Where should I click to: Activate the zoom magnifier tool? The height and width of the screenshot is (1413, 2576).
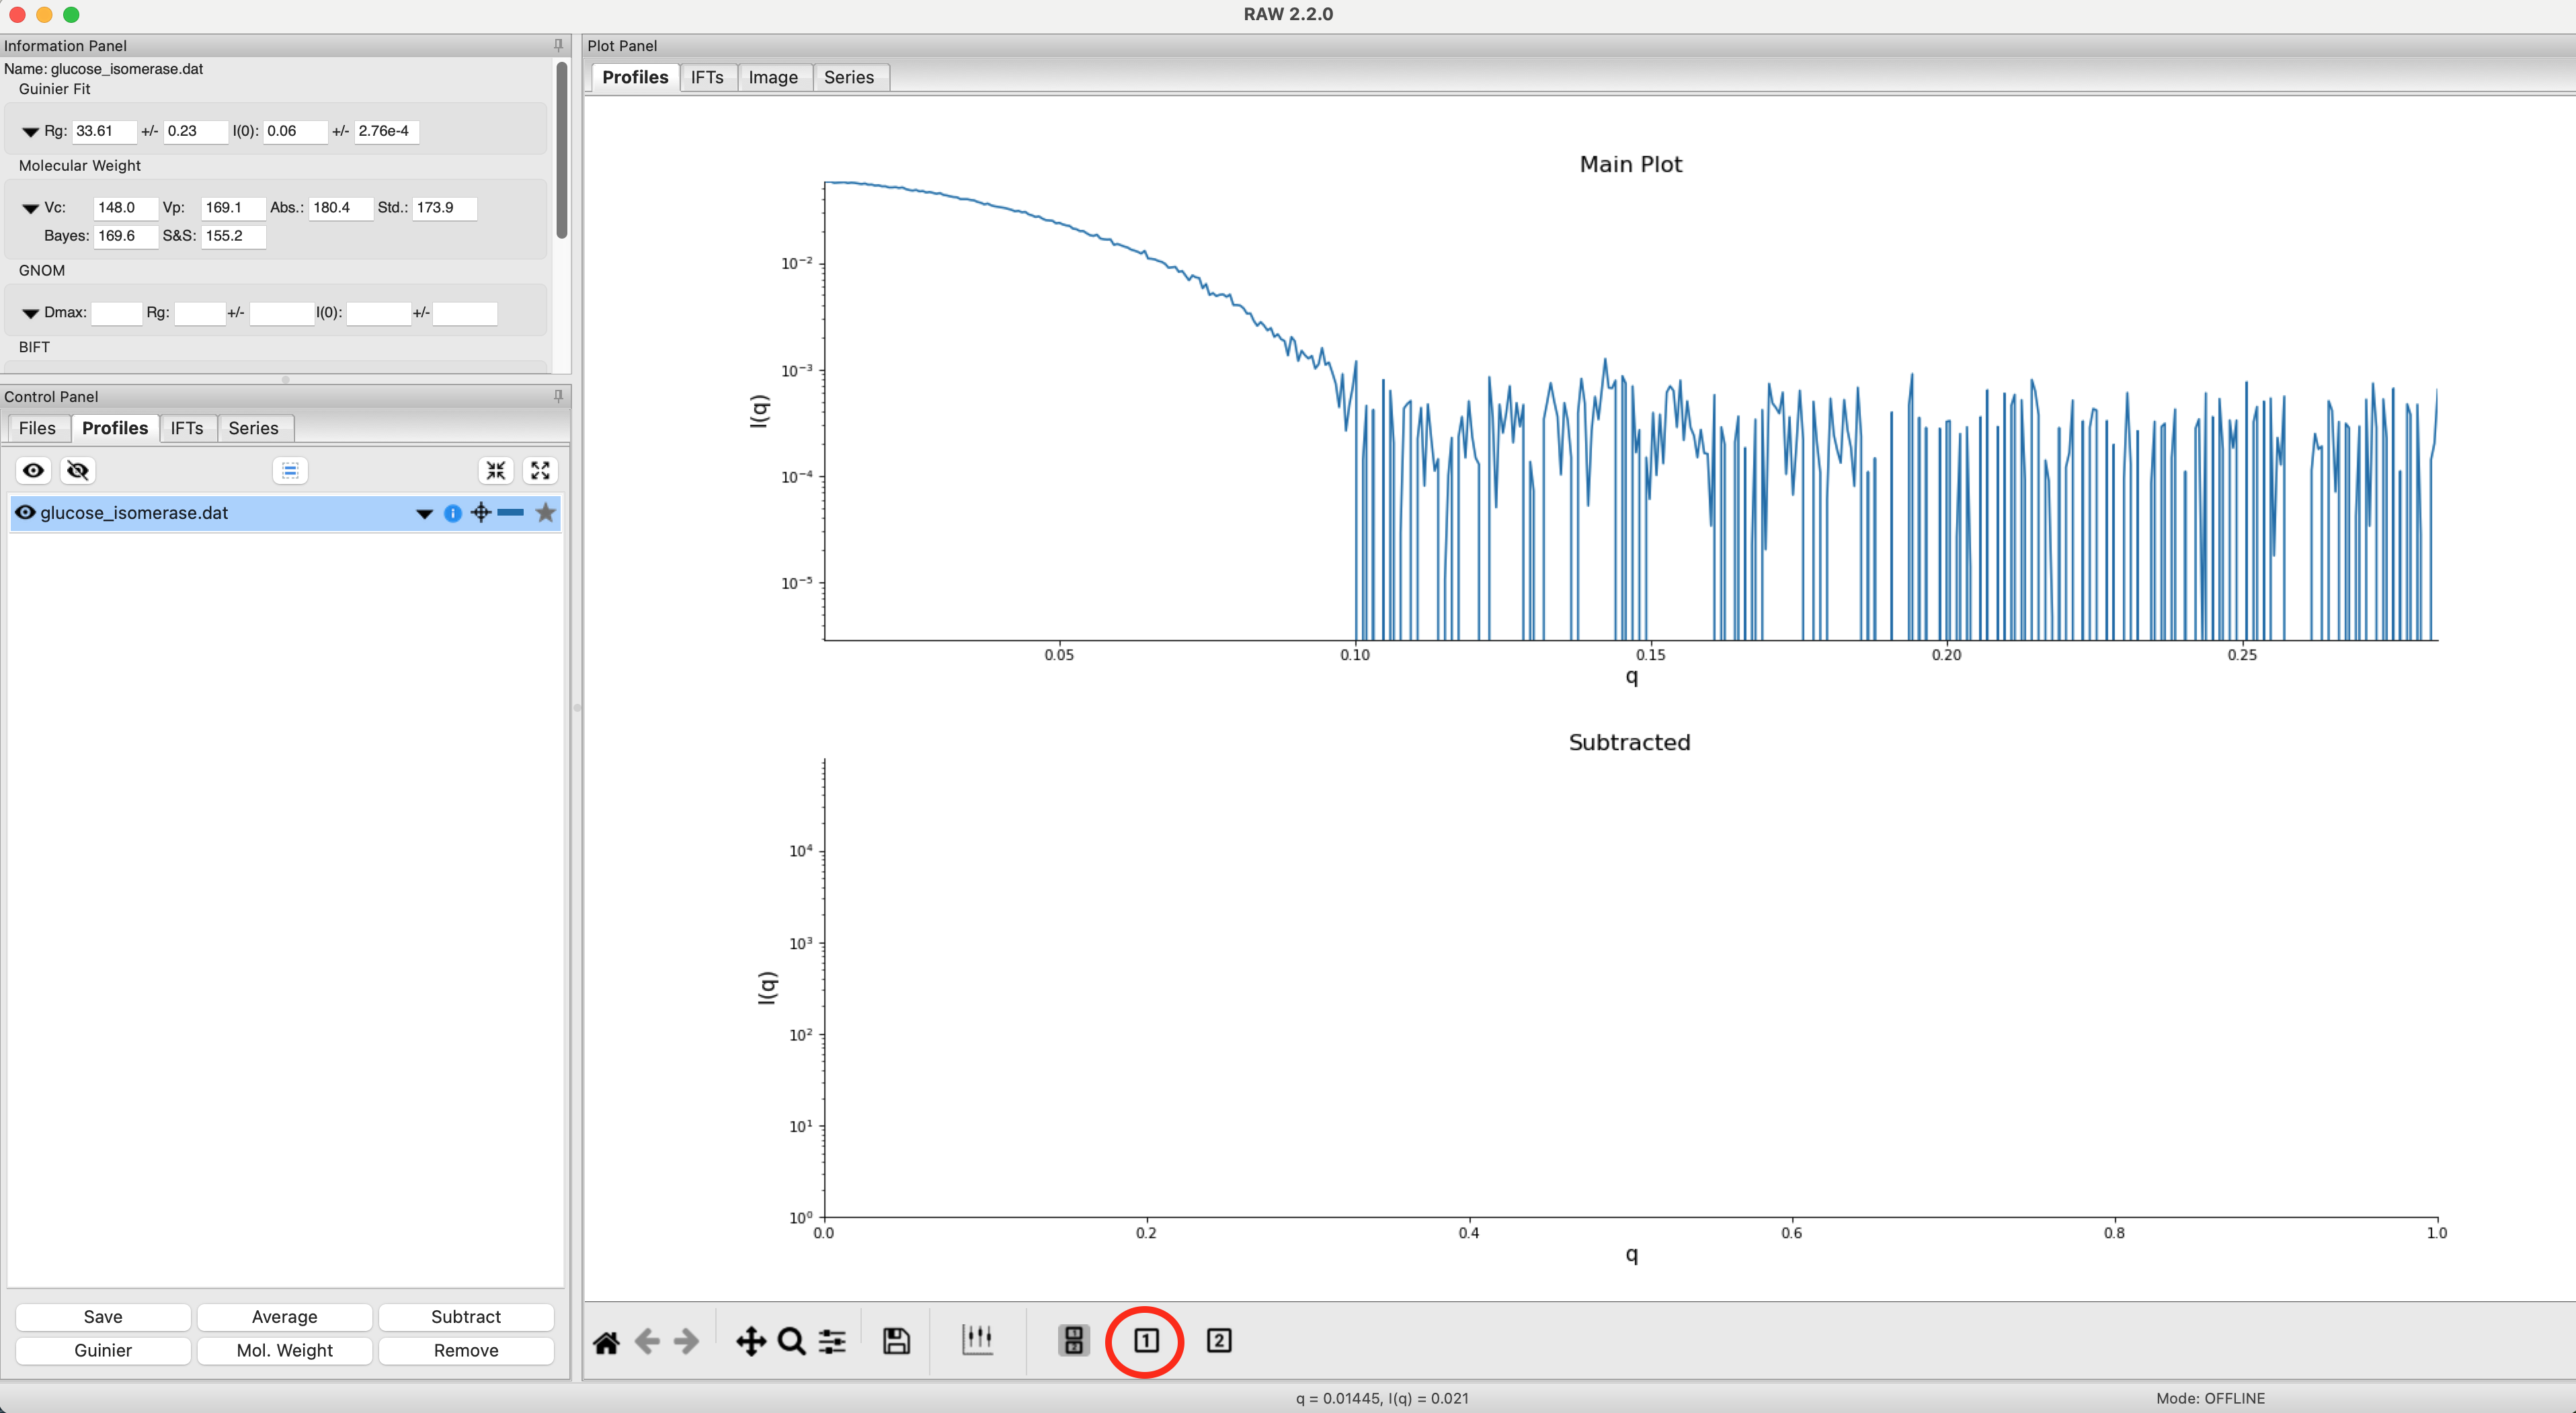coord(791,1341)
